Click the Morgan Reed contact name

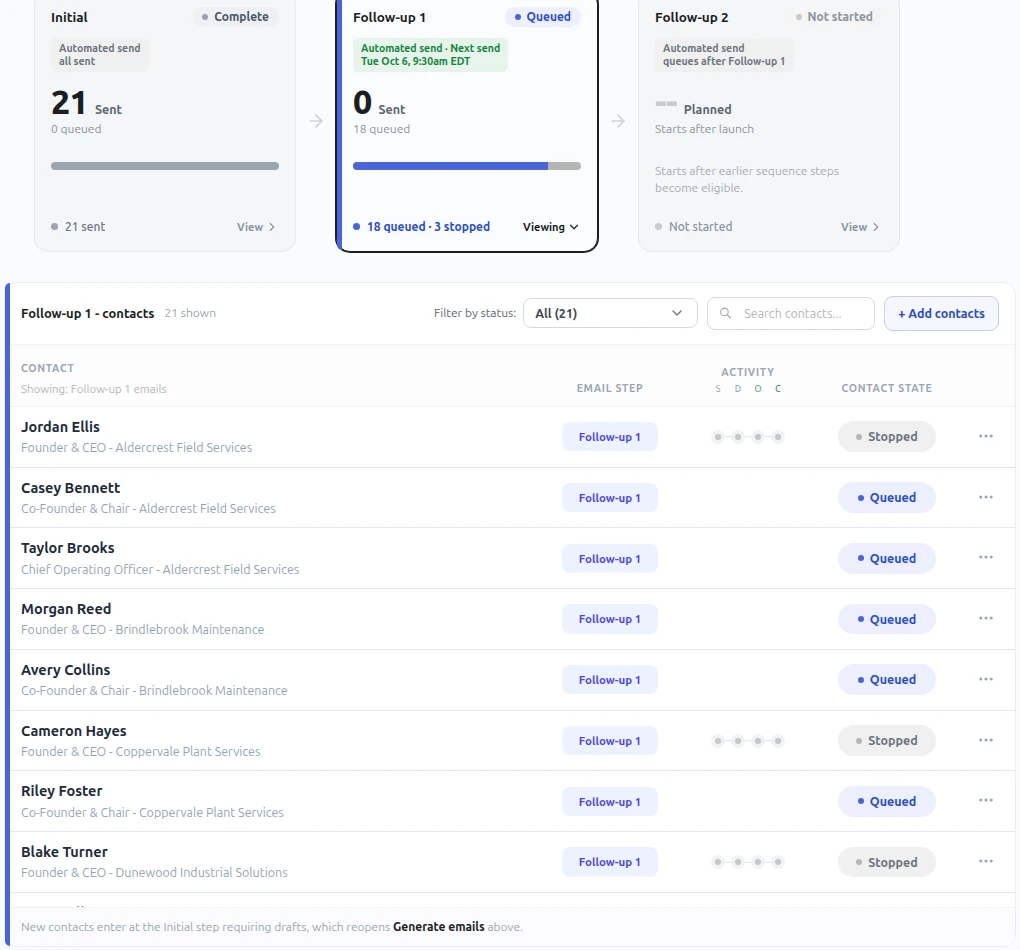coord(66,609)
